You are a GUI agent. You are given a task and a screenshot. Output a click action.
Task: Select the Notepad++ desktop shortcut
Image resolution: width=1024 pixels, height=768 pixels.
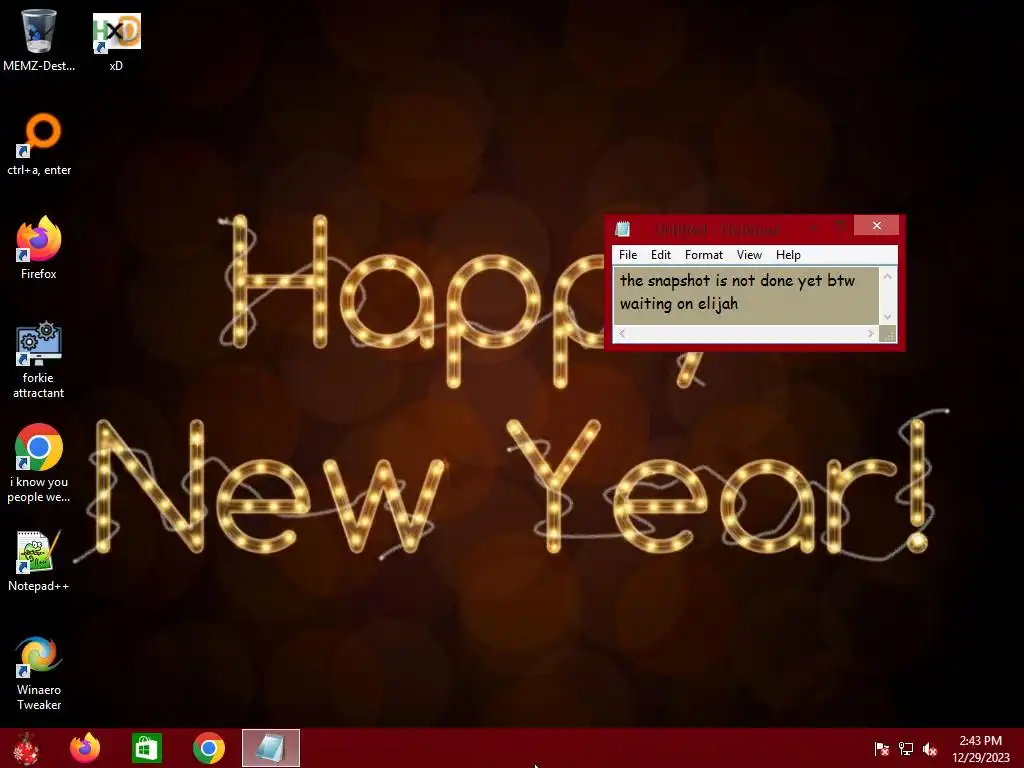pyautogui.click(x=39, y=561)
